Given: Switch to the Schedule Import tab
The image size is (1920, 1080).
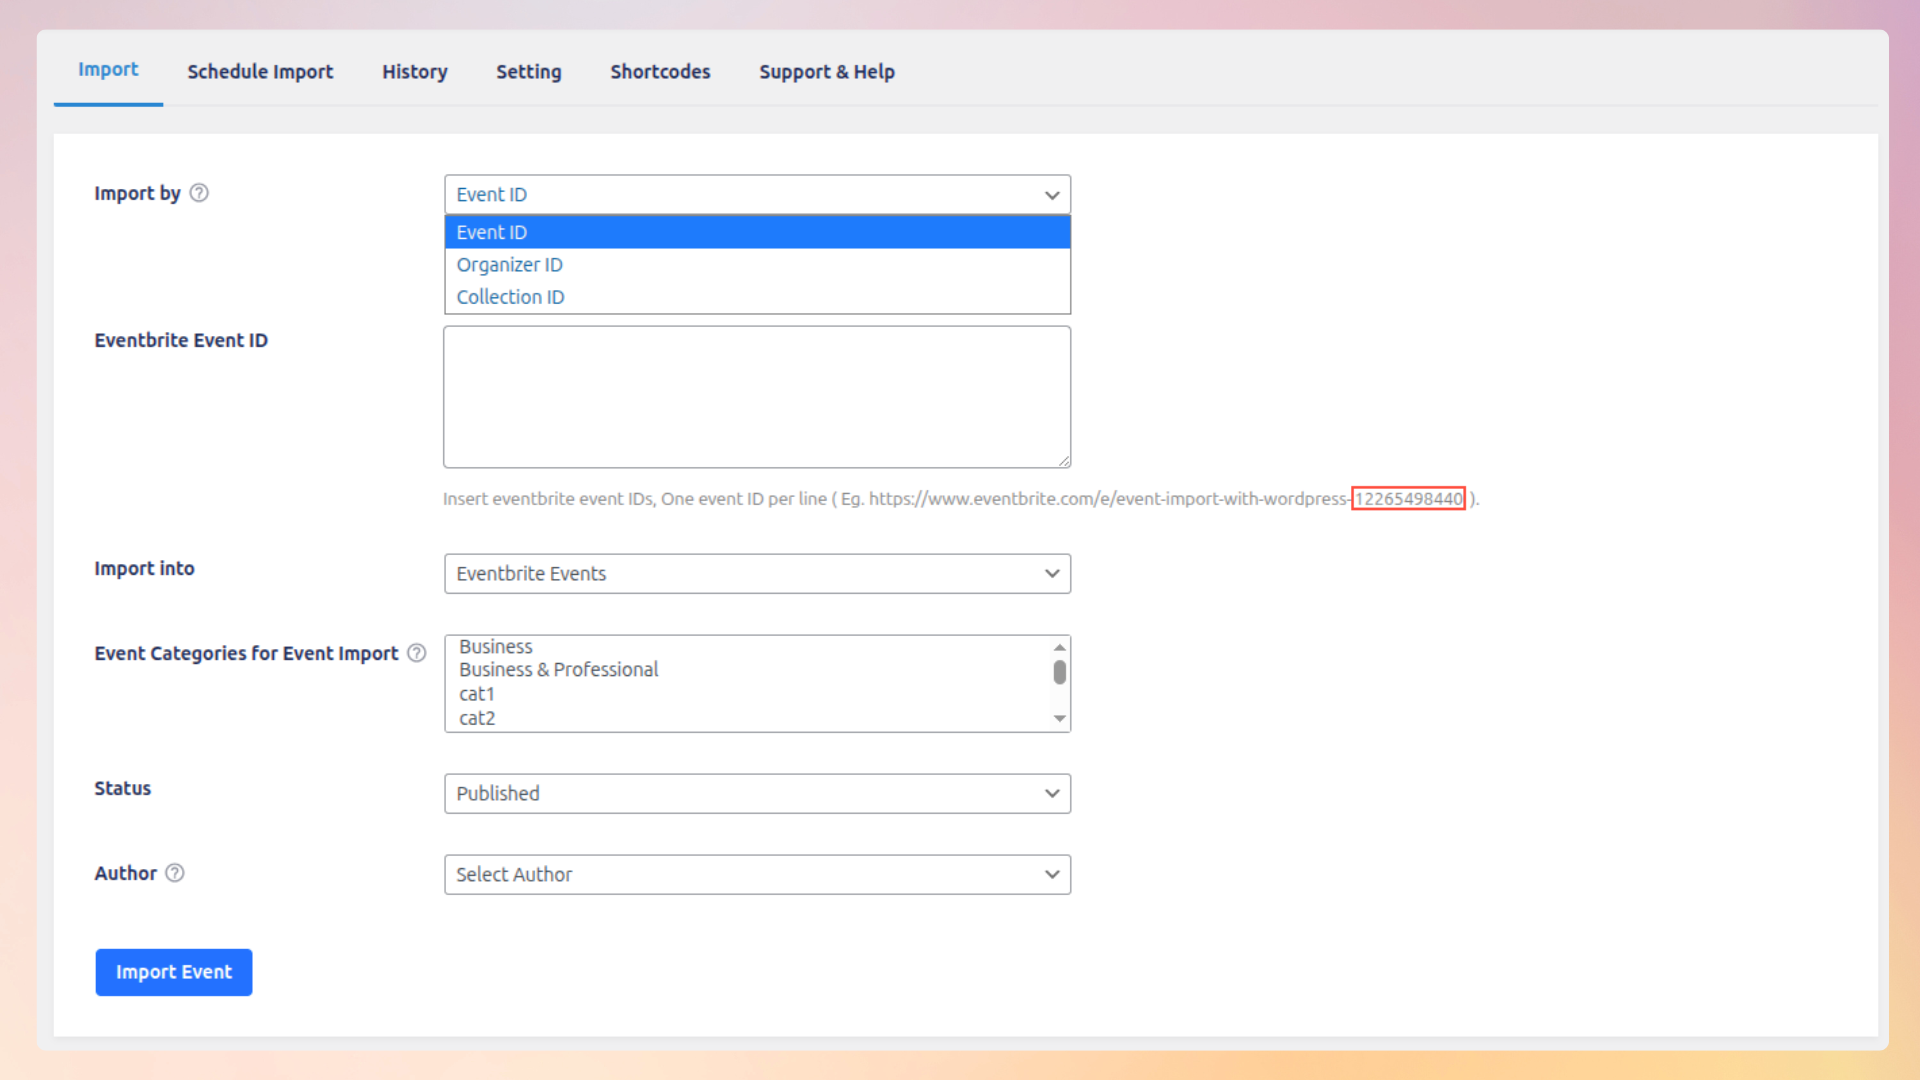Looking at the screenshot, I should tap(260, 71).
